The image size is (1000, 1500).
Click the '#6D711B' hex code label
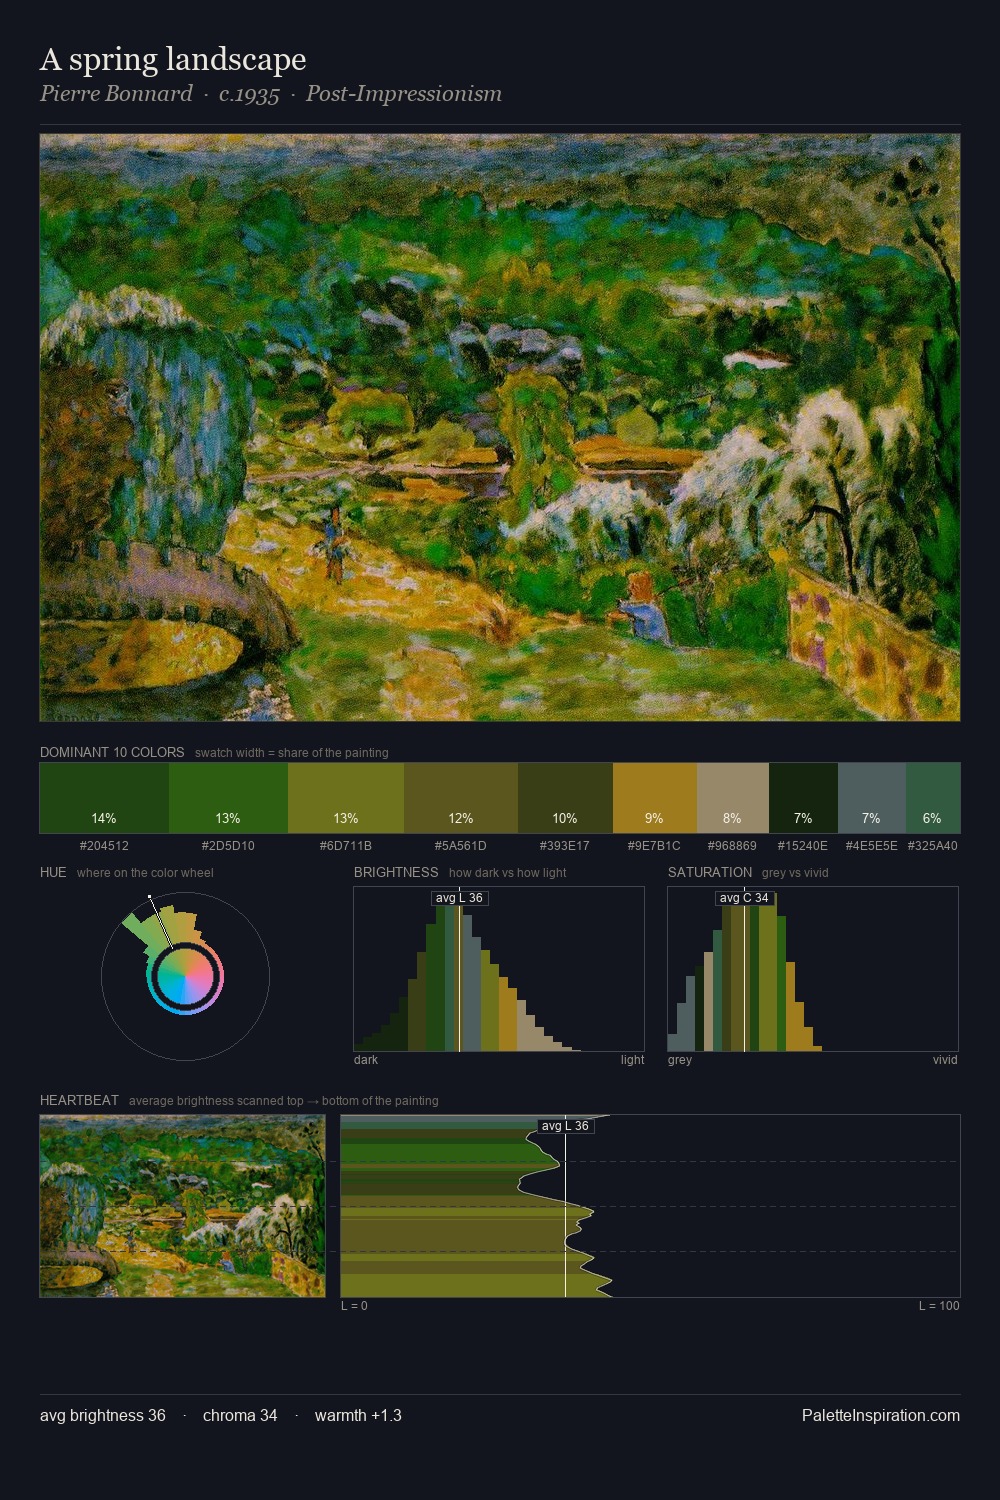346,846
